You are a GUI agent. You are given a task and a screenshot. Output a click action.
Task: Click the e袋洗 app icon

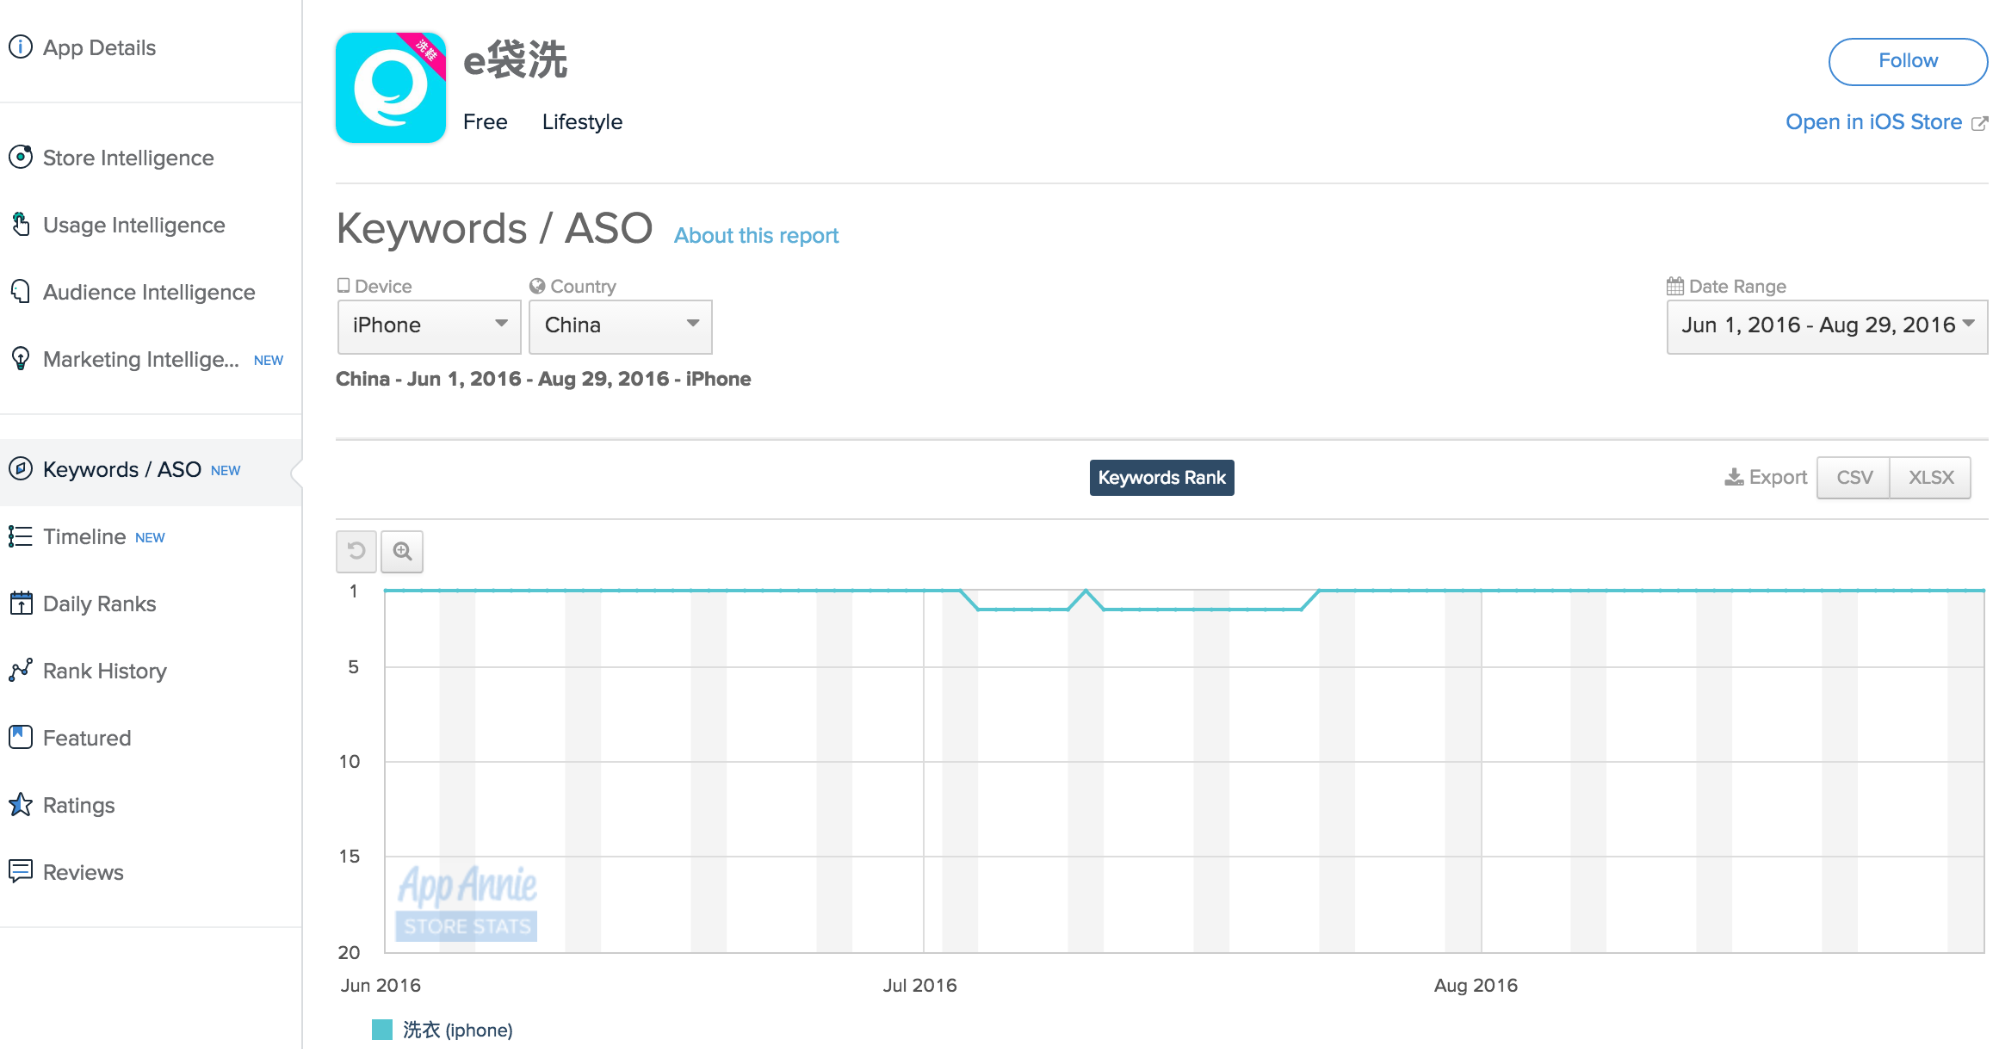click(390, 87)
